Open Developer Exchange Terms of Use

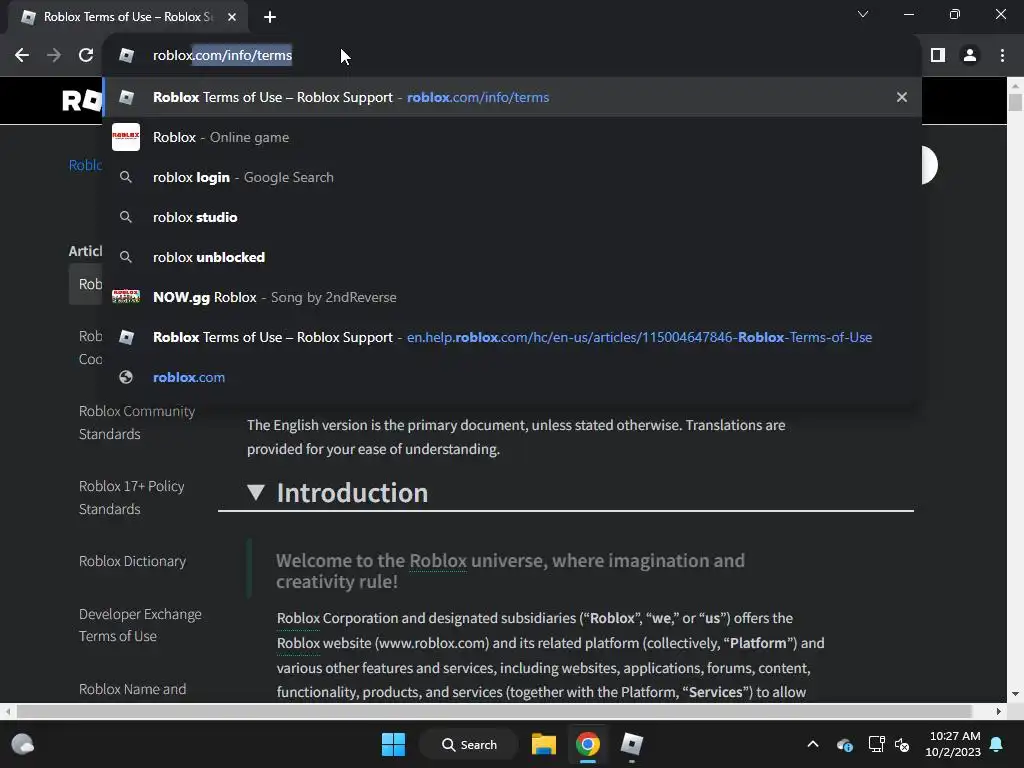pyautogui.click(x=140, y=625)
